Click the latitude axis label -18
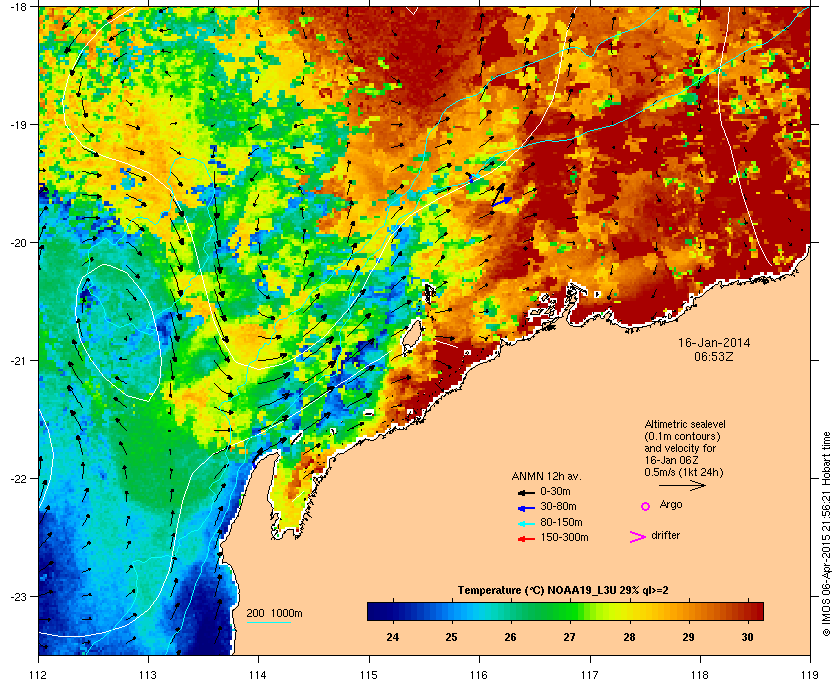Viewport: 840px width, 680px height. (x=18, y=7)
